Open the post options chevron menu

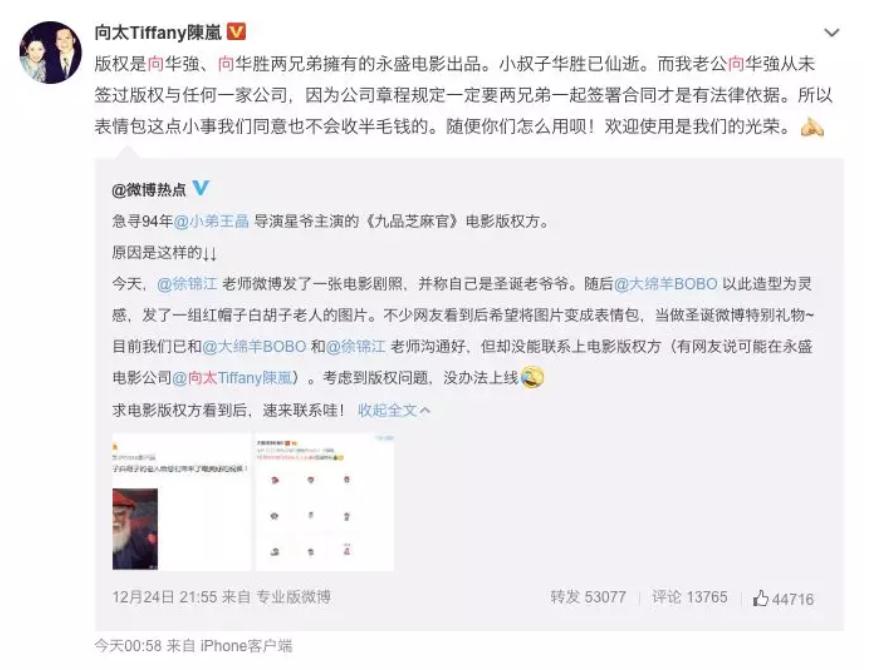(x=831, y=33)
